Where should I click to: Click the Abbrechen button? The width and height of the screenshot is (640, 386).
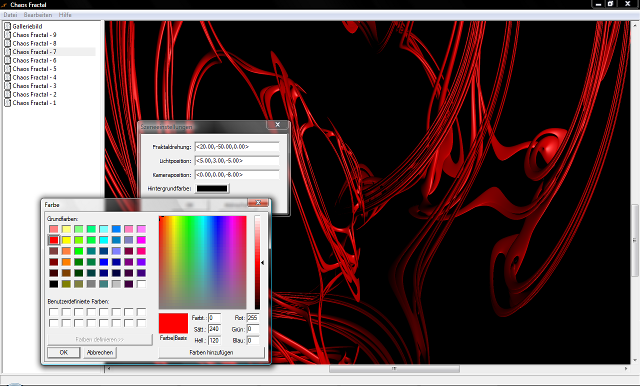click(x=100, y=353)
